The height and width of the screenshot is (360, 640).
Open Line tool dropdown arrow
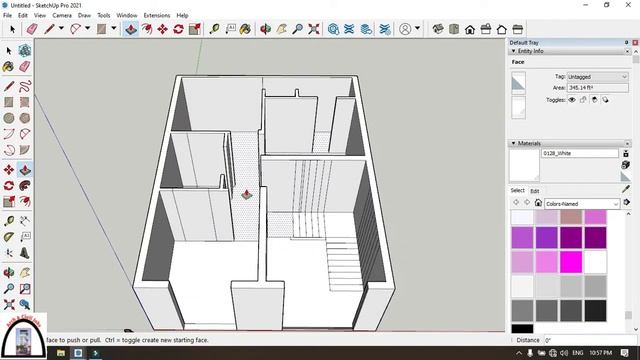(61, 28)
